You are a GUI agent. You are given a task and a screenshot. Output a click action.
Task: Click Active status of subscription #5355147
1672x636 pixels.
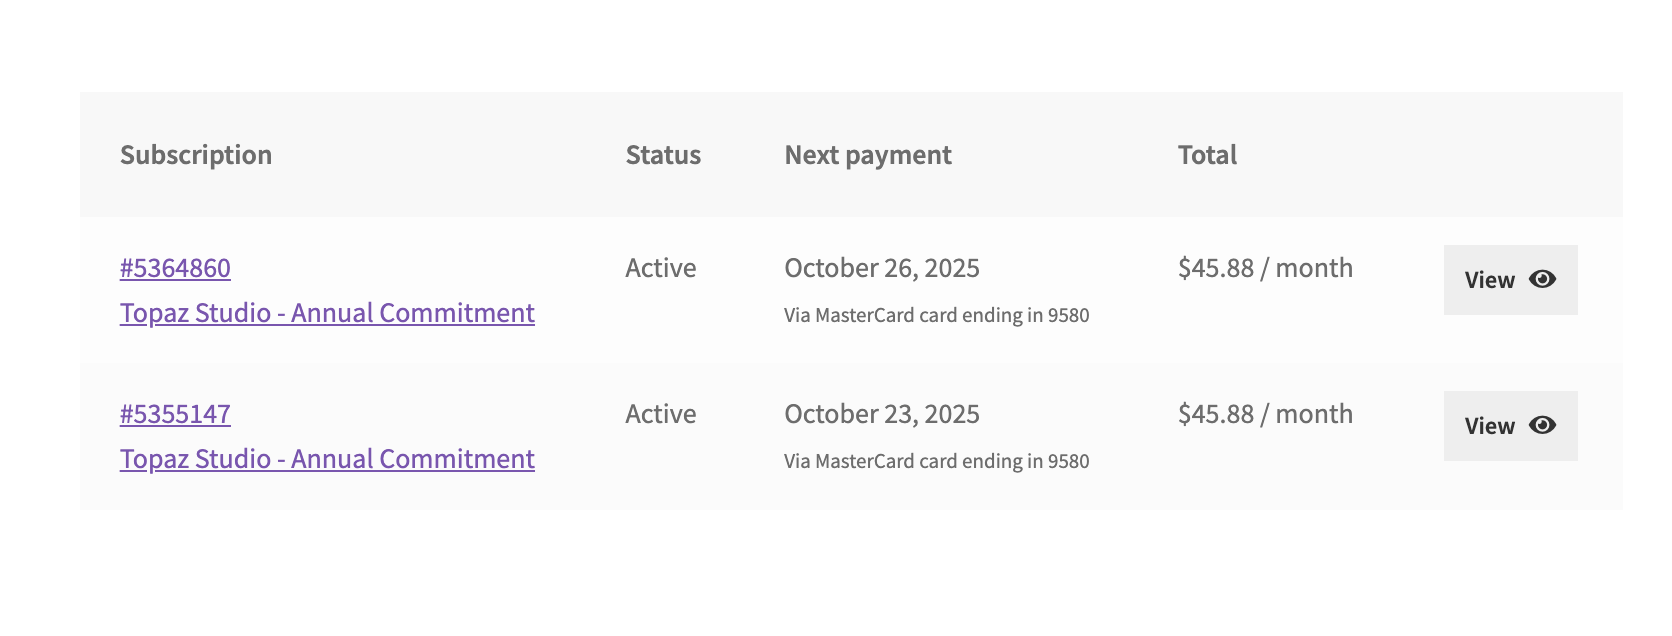[x=661, y=414]
